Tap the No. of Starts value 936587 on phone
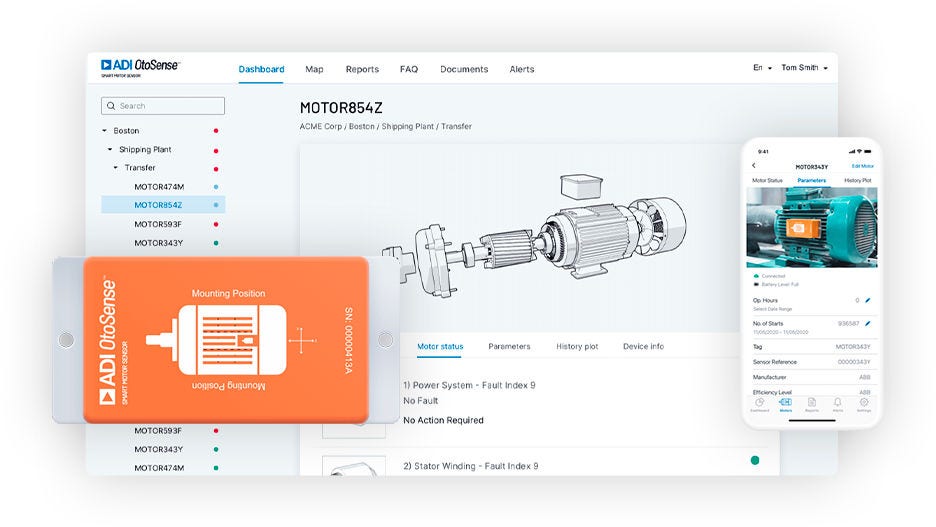This screenshot has width=936, height=527. click(x=848, y=323)
